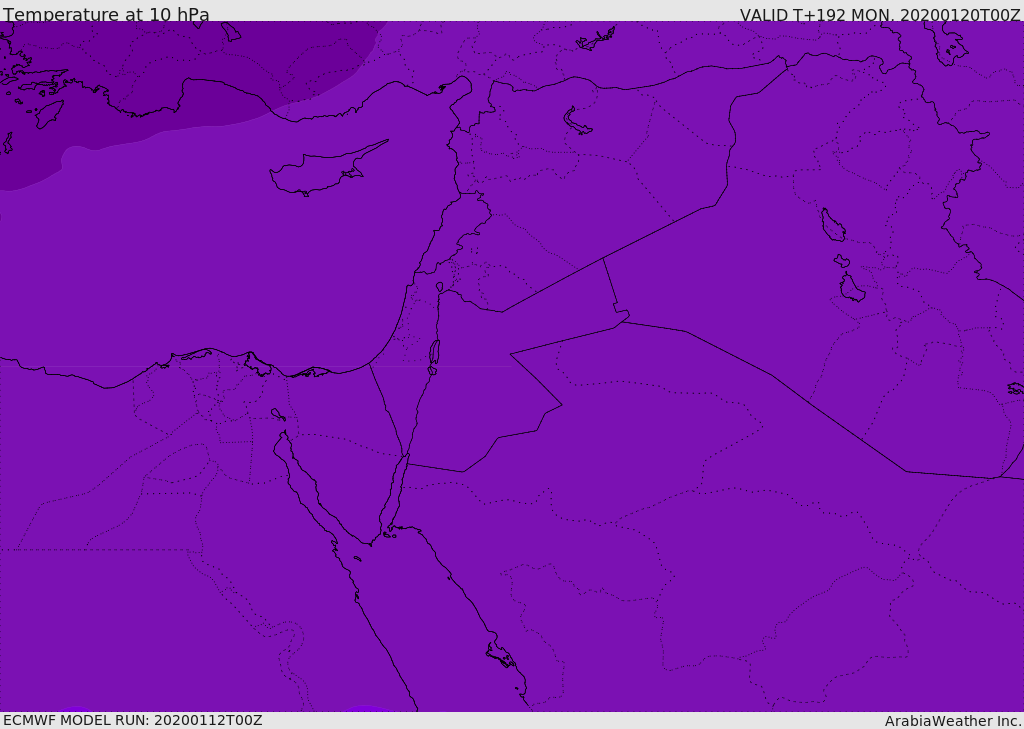Viewport: 1024px width, 729px height.
Task: Click the 'ArabiaWeather Inc' credit text
Action: coord(953,721)
